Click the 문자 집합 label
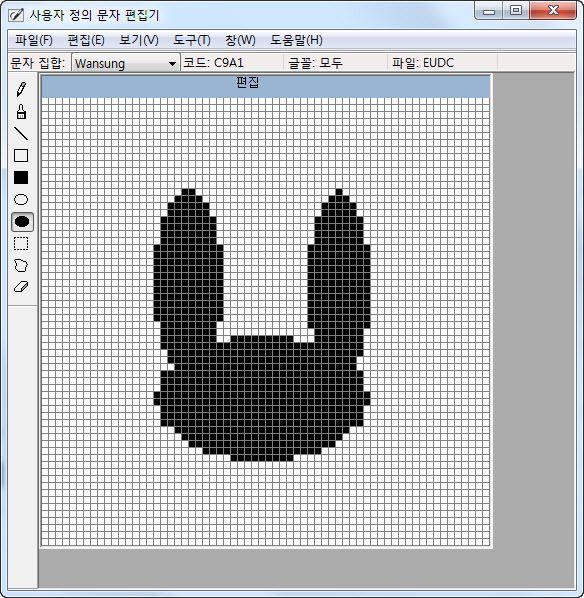Screen dimensions: 584x598 pos(37,63)
